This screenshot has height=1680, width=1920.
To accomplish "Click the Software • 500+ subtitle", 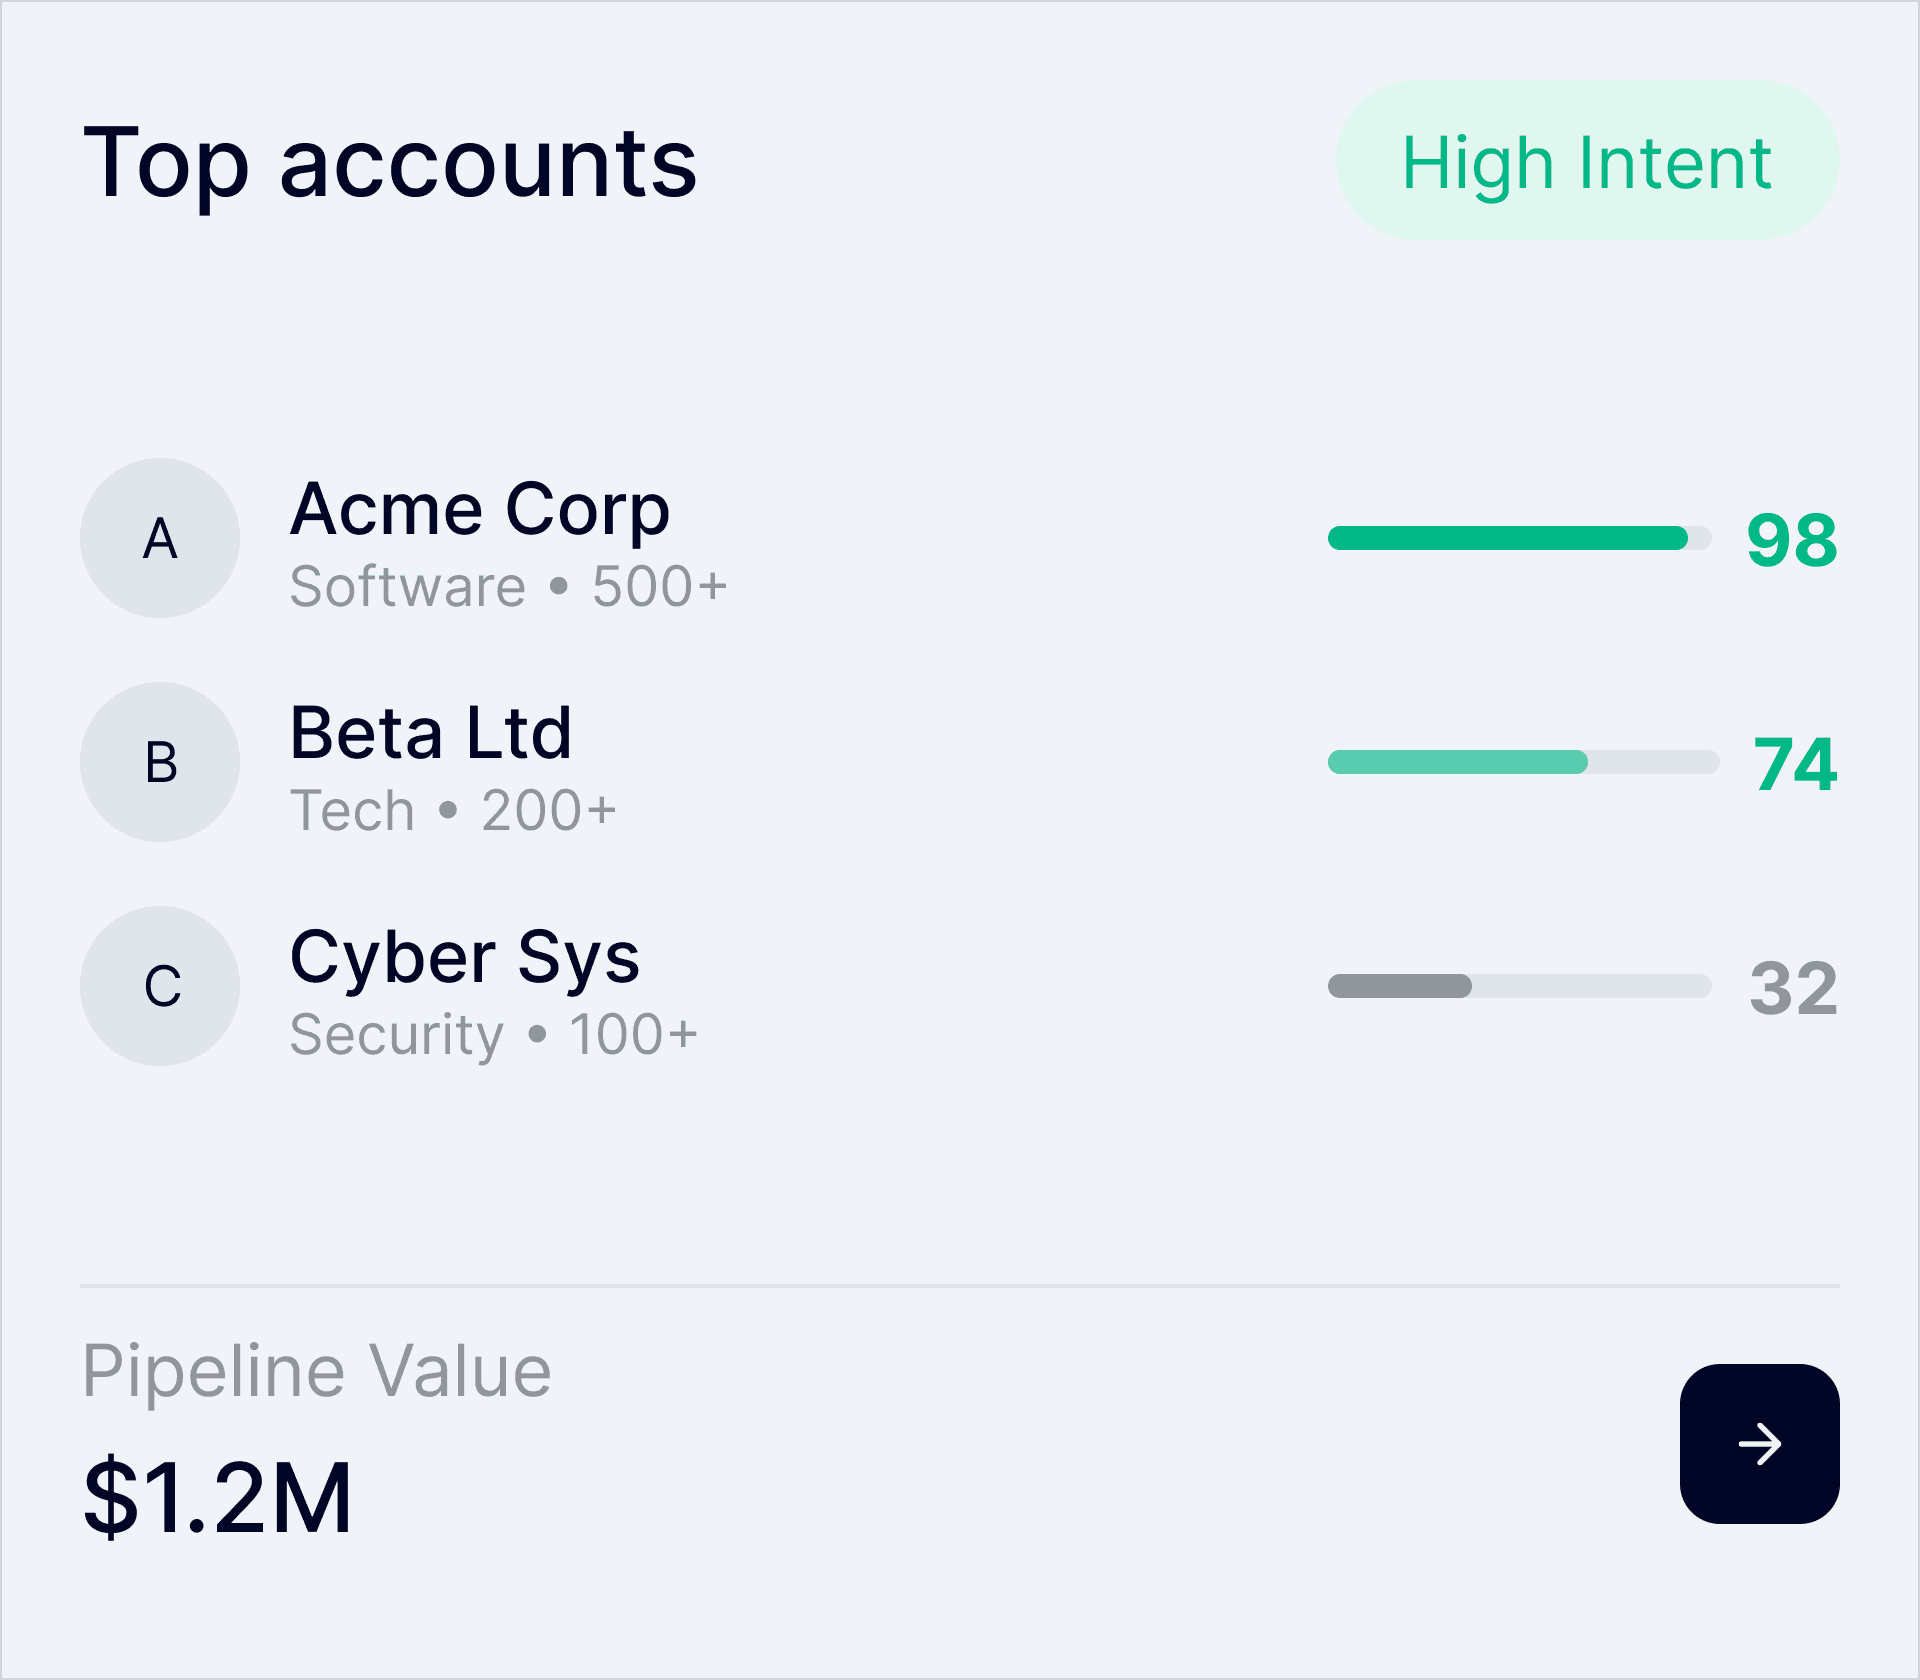I will (508, 587).
